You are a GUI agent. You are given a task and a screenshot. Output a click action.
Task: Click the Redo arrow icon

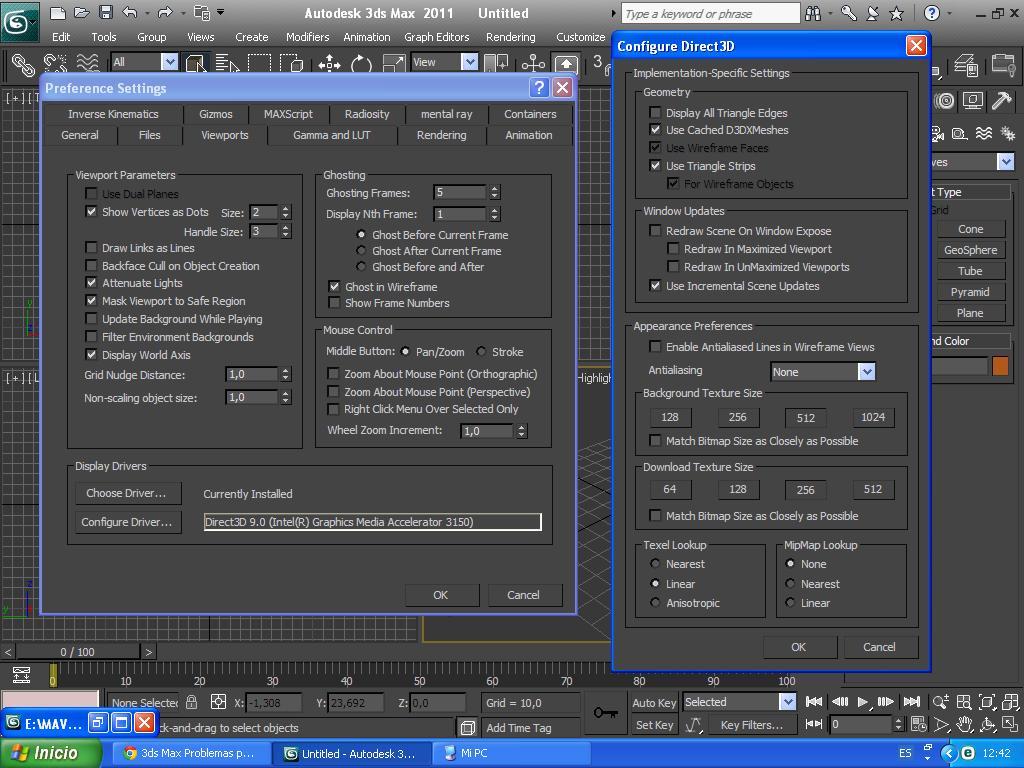tap(165, 12)
